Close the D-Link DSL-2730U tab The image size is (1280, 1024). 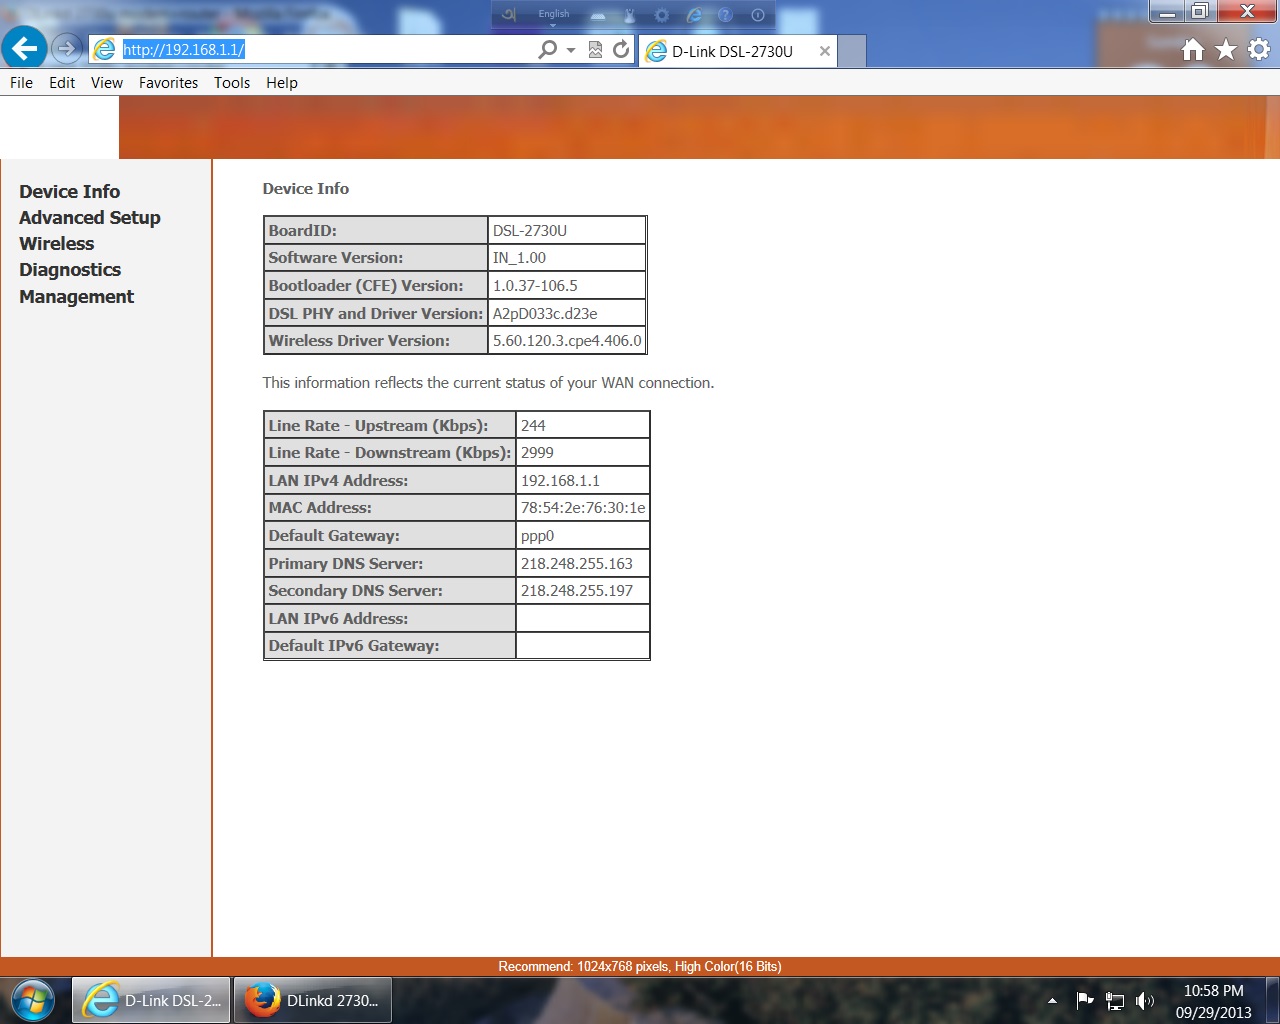point(825,51)
